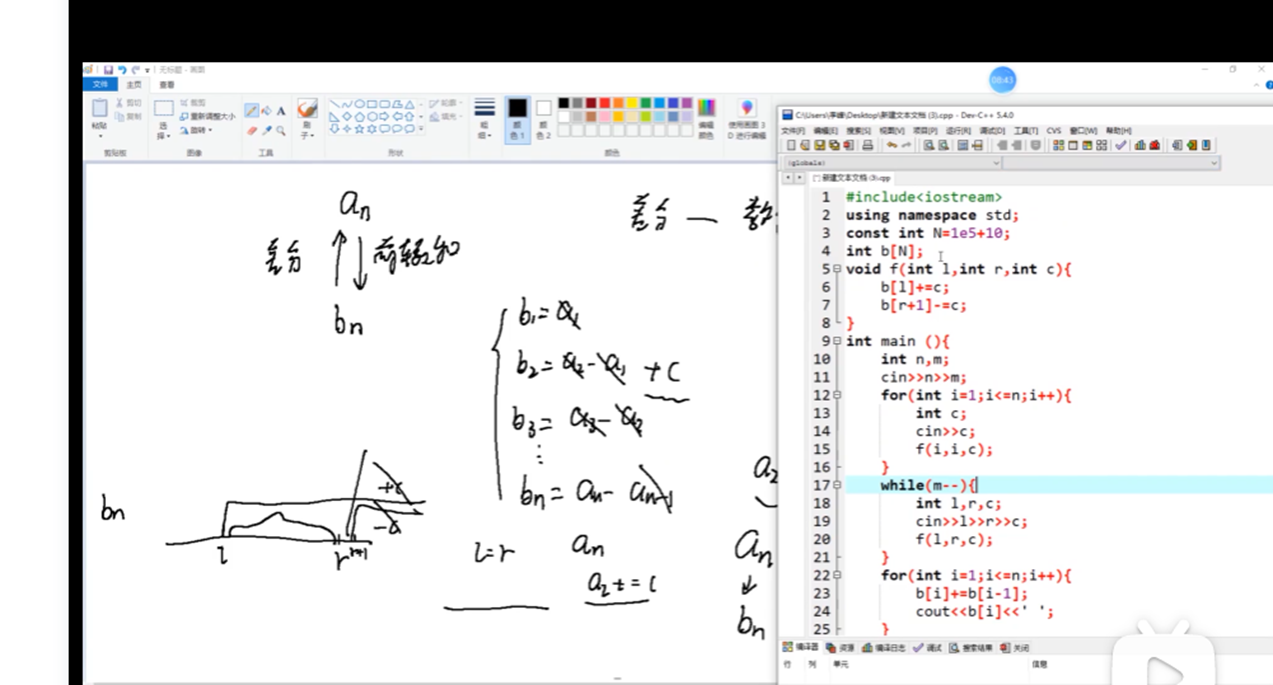
Task: Collapse fold marker at line 17 while loop
Action: (837, 485)
